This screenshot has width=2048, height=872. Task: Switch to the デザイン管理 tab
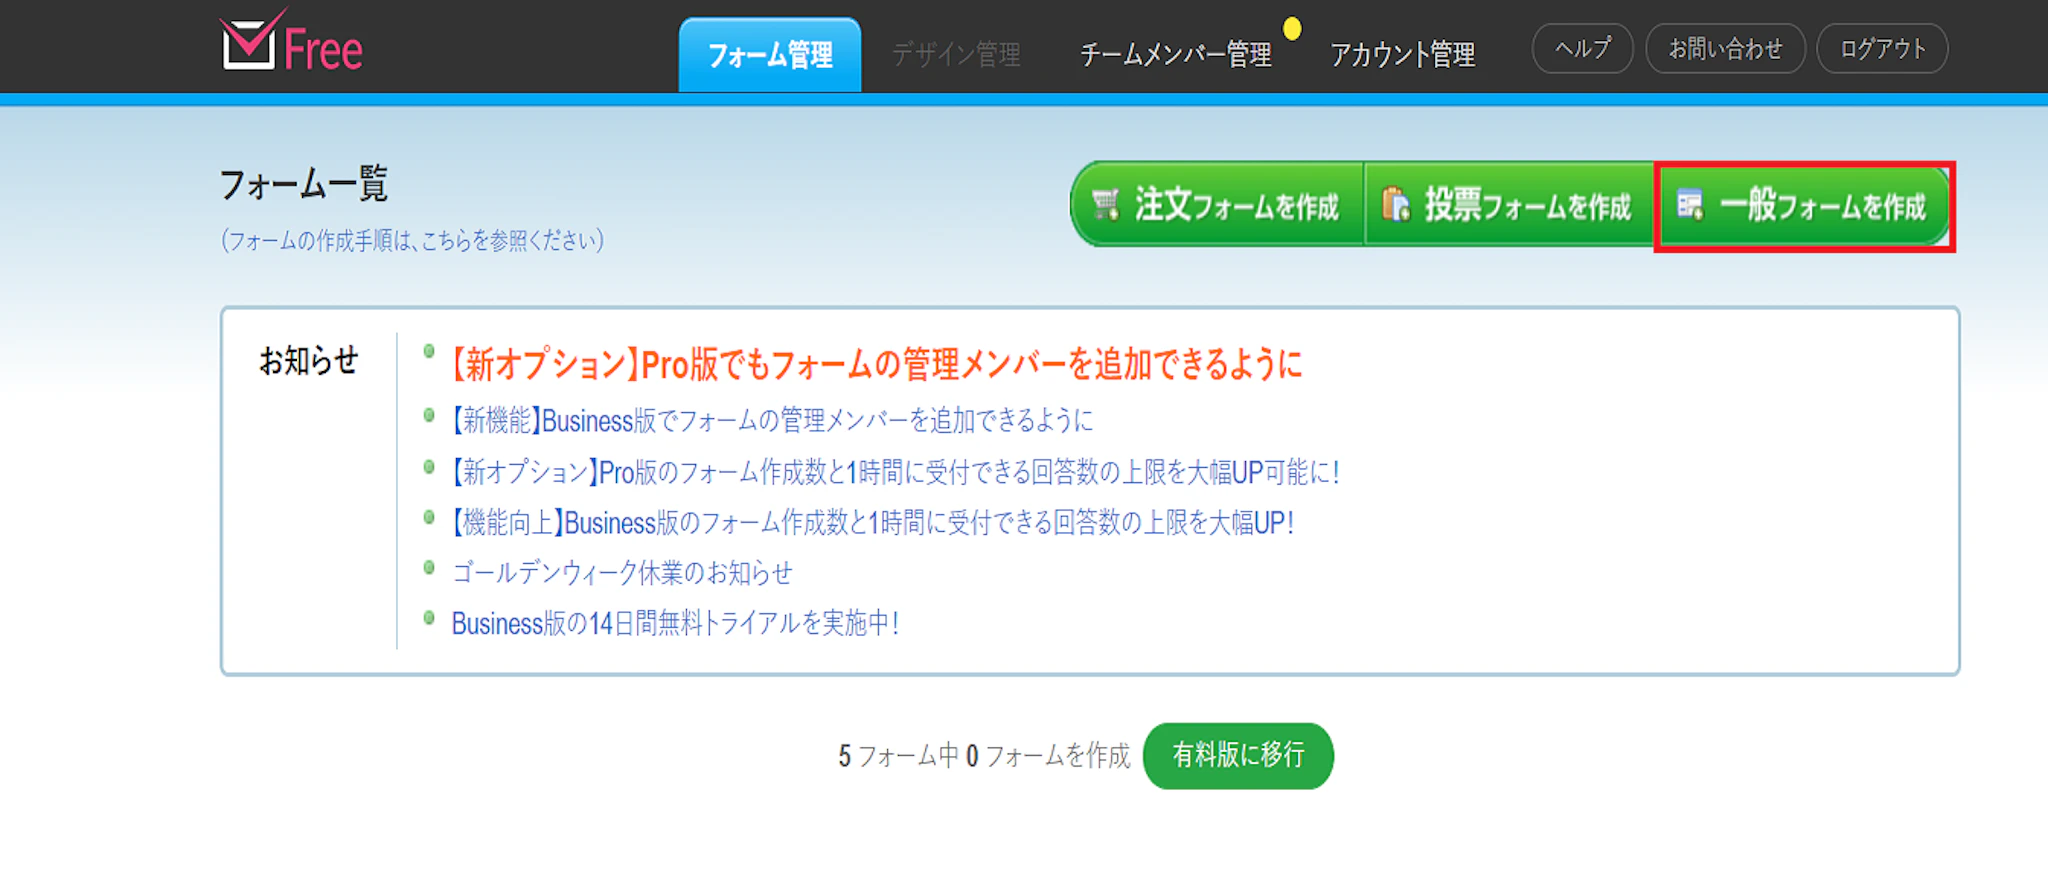[956, 55]
